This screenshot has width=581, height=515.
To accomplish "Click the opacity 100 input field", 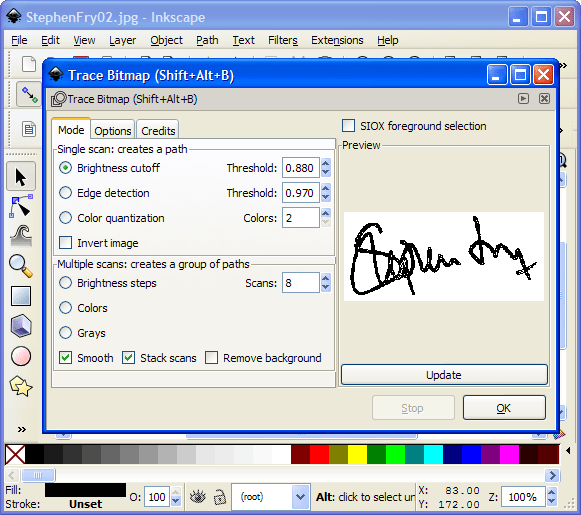I will pos(157,496).
